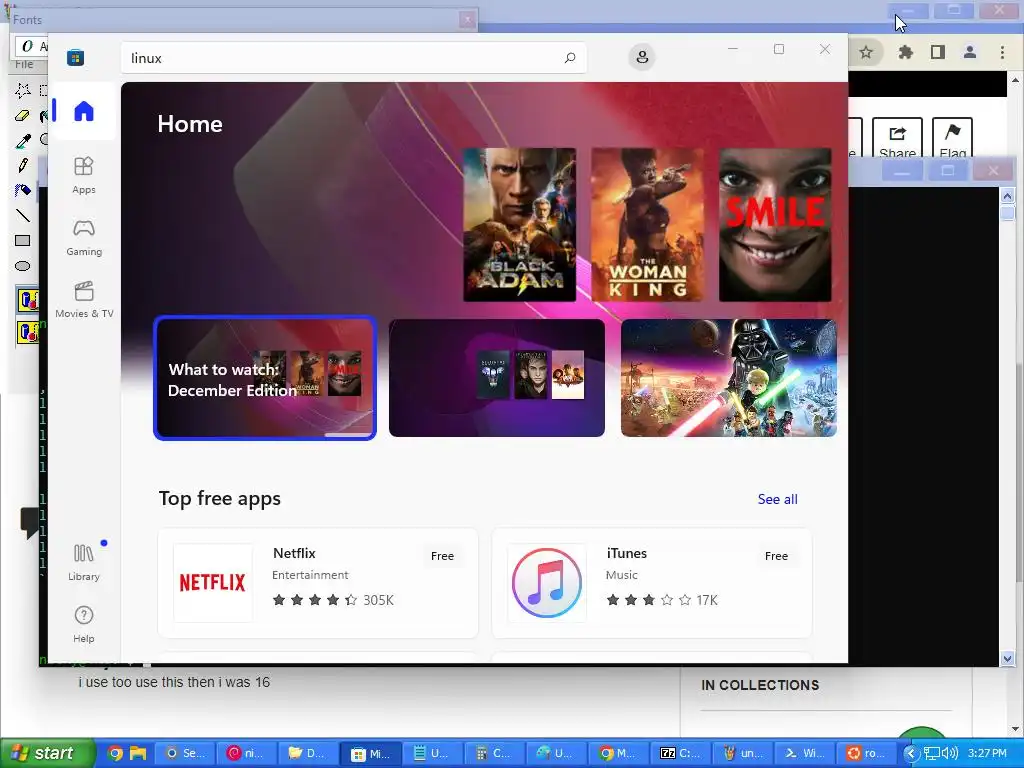This screenshot has height=768, width=1024.
Task: Open the Netflix app listing
Action: (318, 583)
